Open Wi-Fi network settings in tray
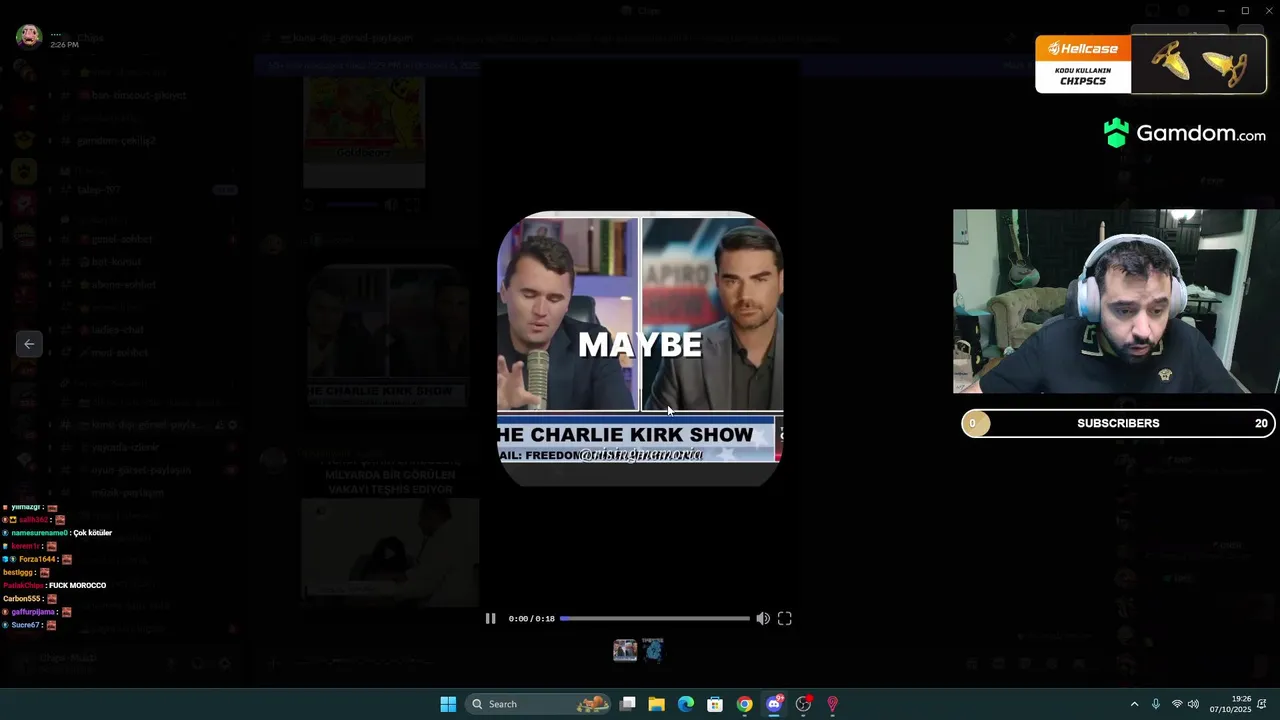1280x720 pixels. pyautogui.click(x=1177, y=704)
